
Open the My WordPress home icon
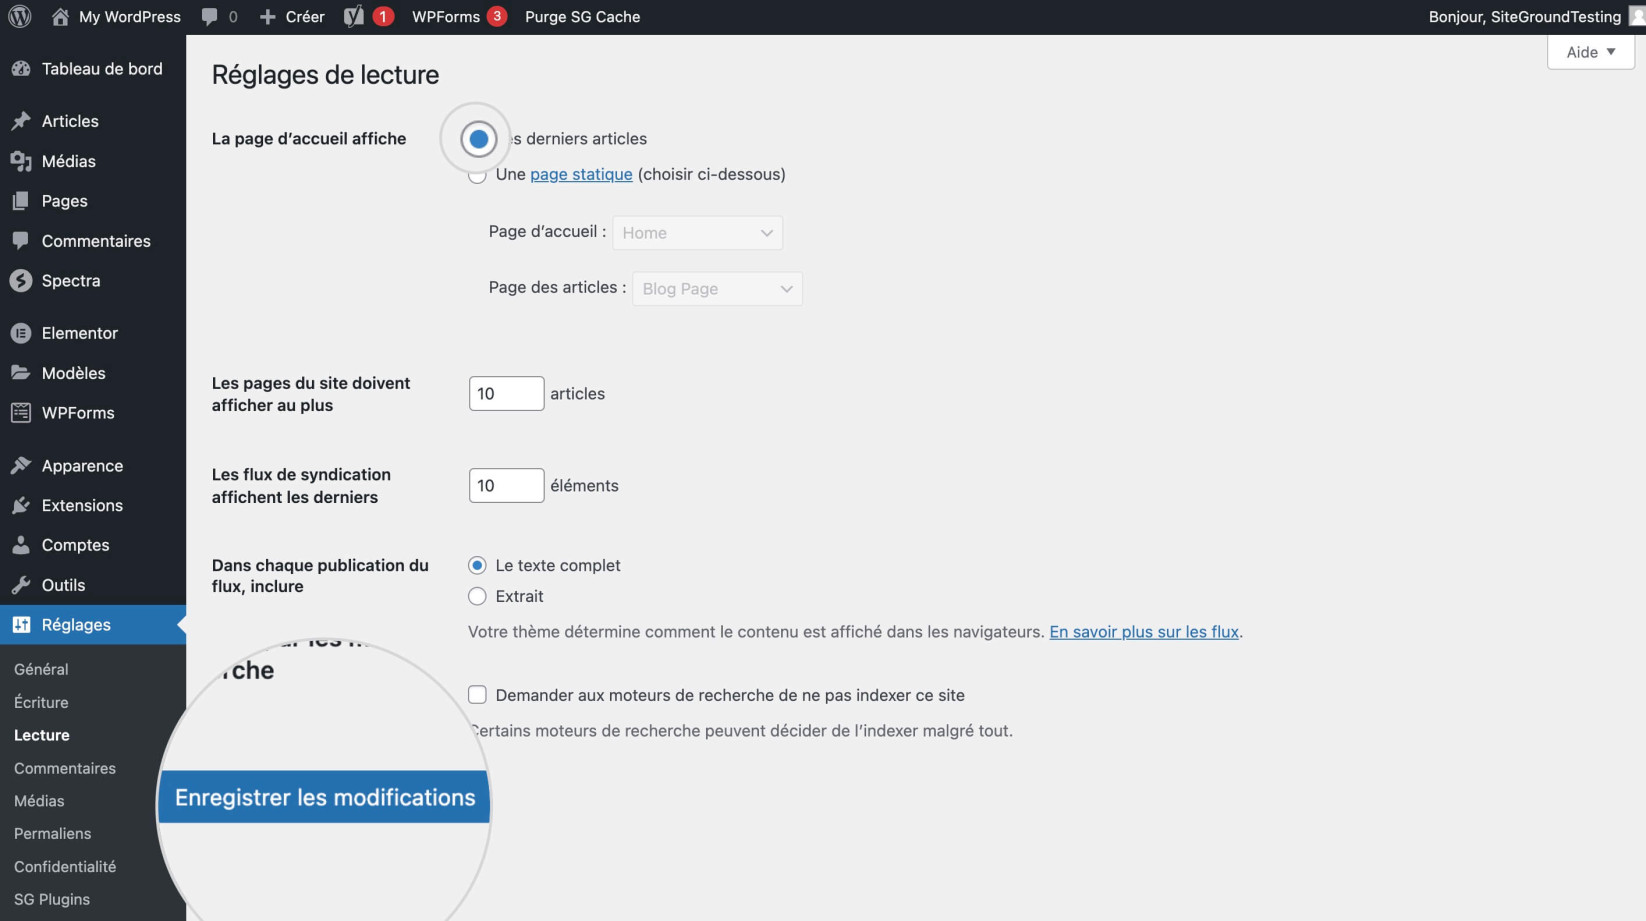click(60, 17)
